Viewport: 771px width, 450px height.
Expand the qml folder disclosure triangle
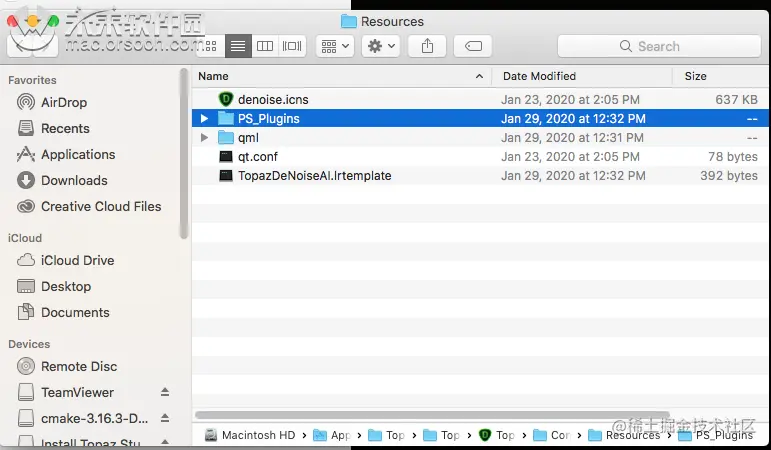(x=205, y=138)
